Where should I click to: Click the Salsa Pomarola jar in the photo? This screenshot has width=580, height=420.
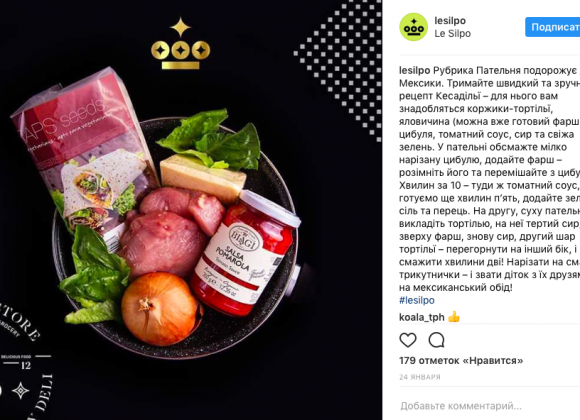pos(246,253)
